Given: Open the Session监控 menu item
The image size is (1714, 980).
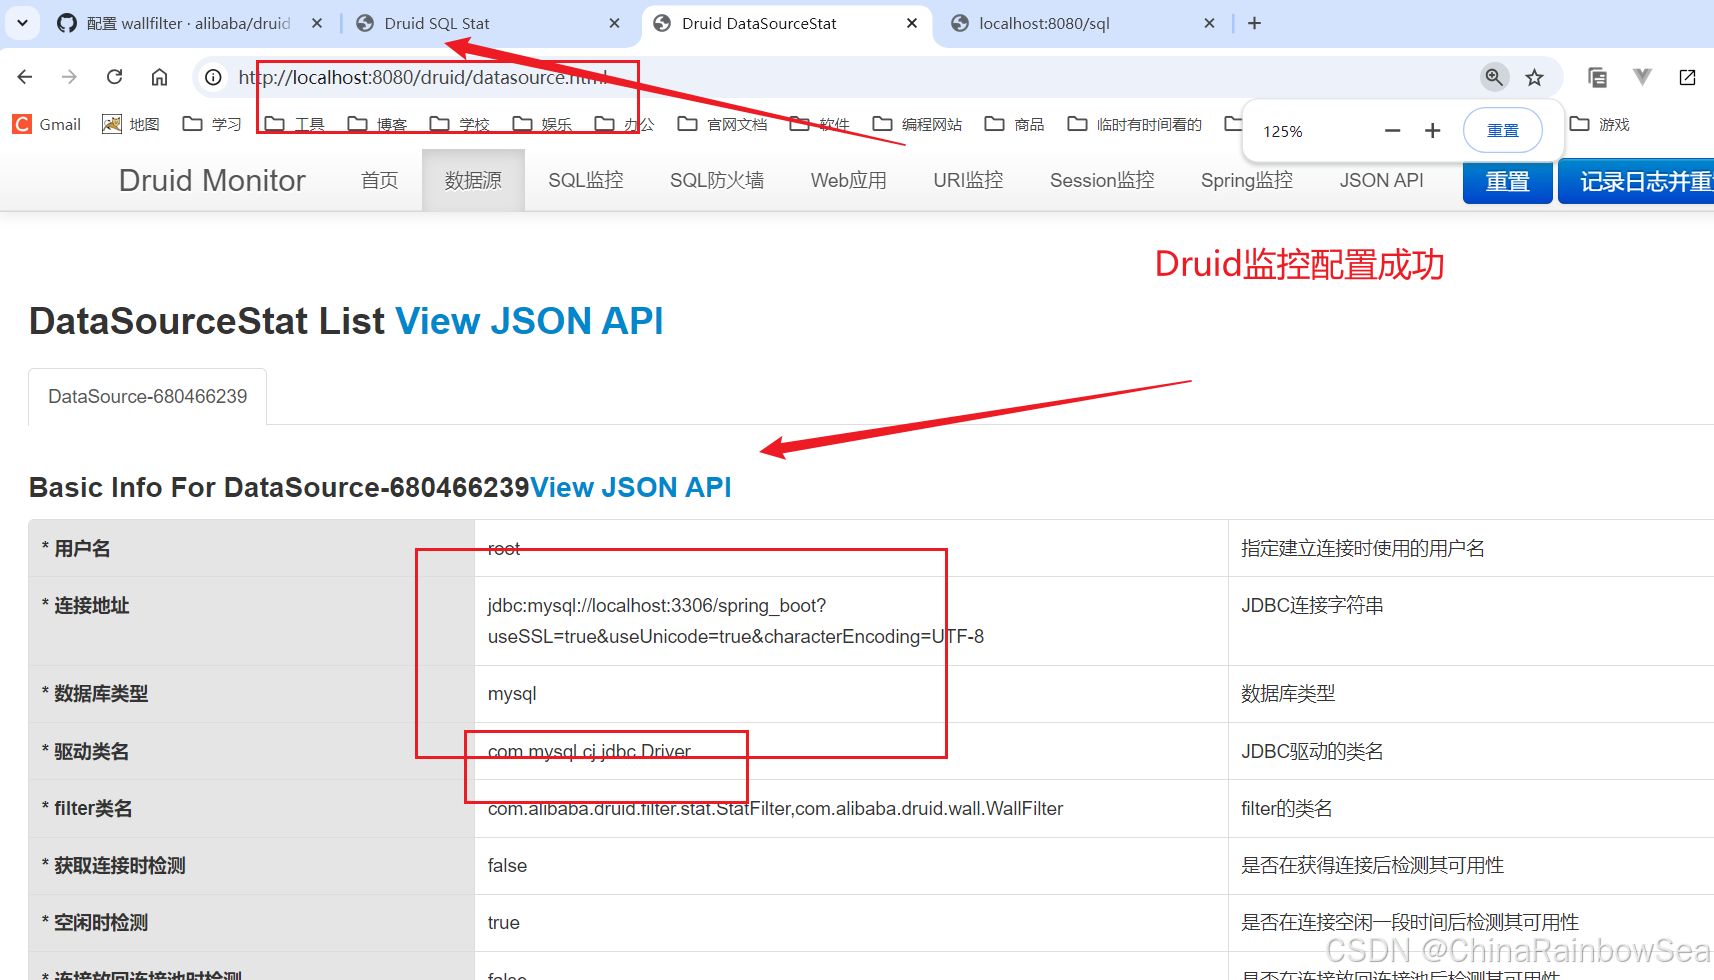Looking at the screenshot, I should [1102, 180].
